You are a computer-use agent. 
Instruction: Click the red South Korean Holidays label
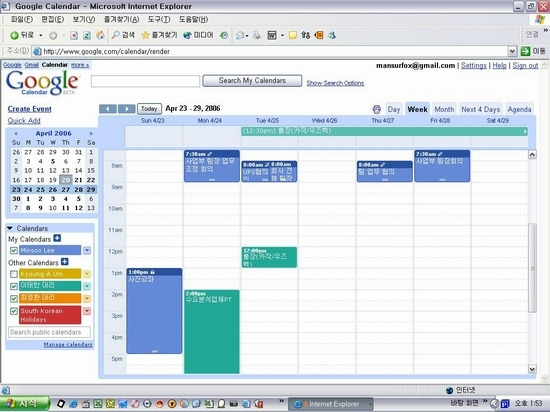[x=50, y=315]
